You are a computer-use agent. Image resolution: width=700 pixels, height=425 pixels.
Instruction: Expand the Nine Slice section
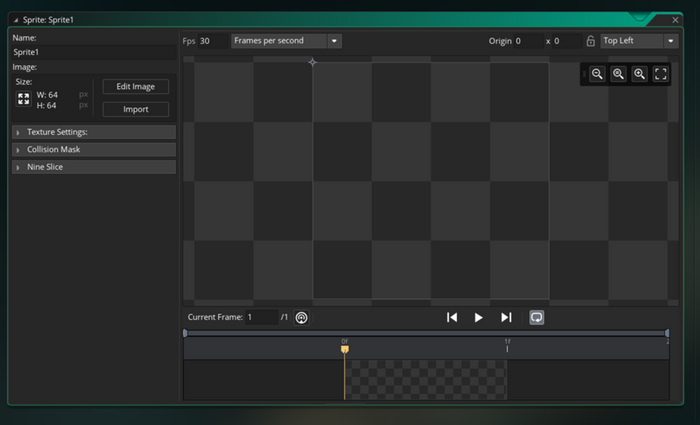click(x=94, y=167)
